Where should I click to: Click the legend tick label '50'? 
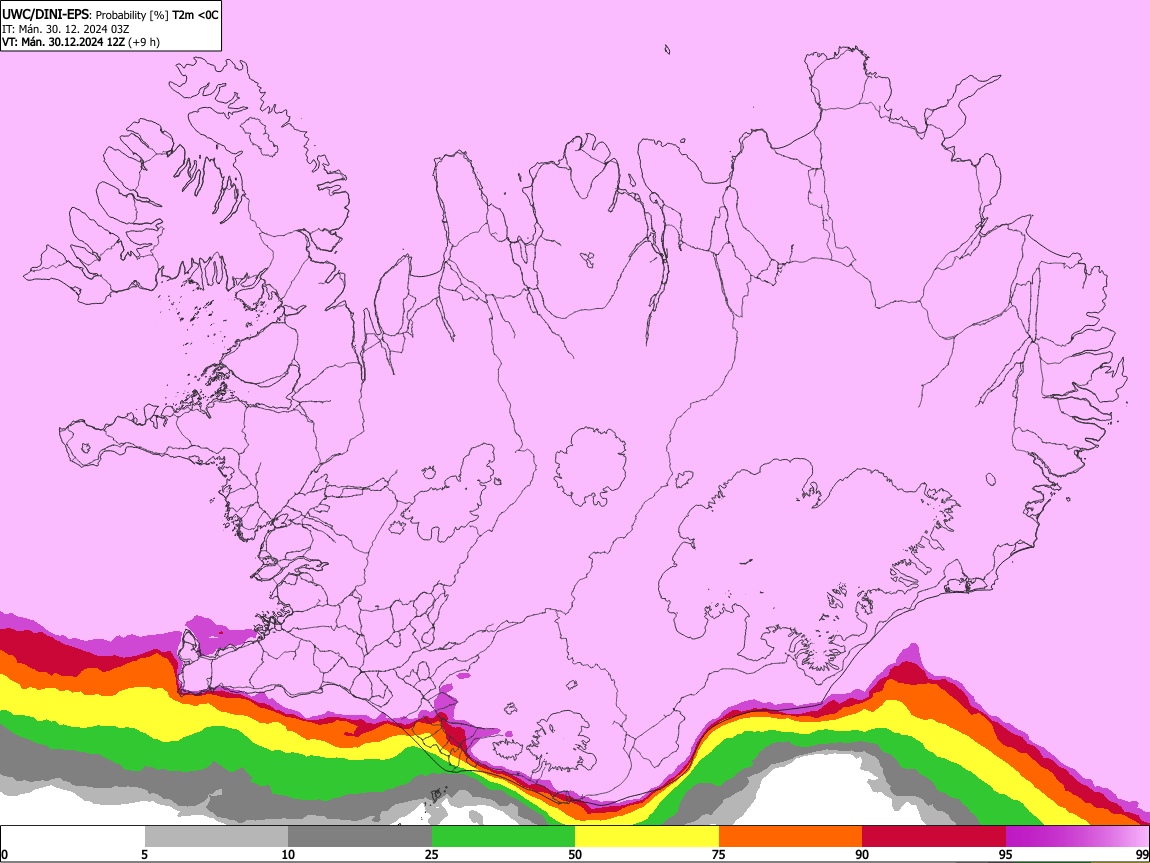pos(575,855)
